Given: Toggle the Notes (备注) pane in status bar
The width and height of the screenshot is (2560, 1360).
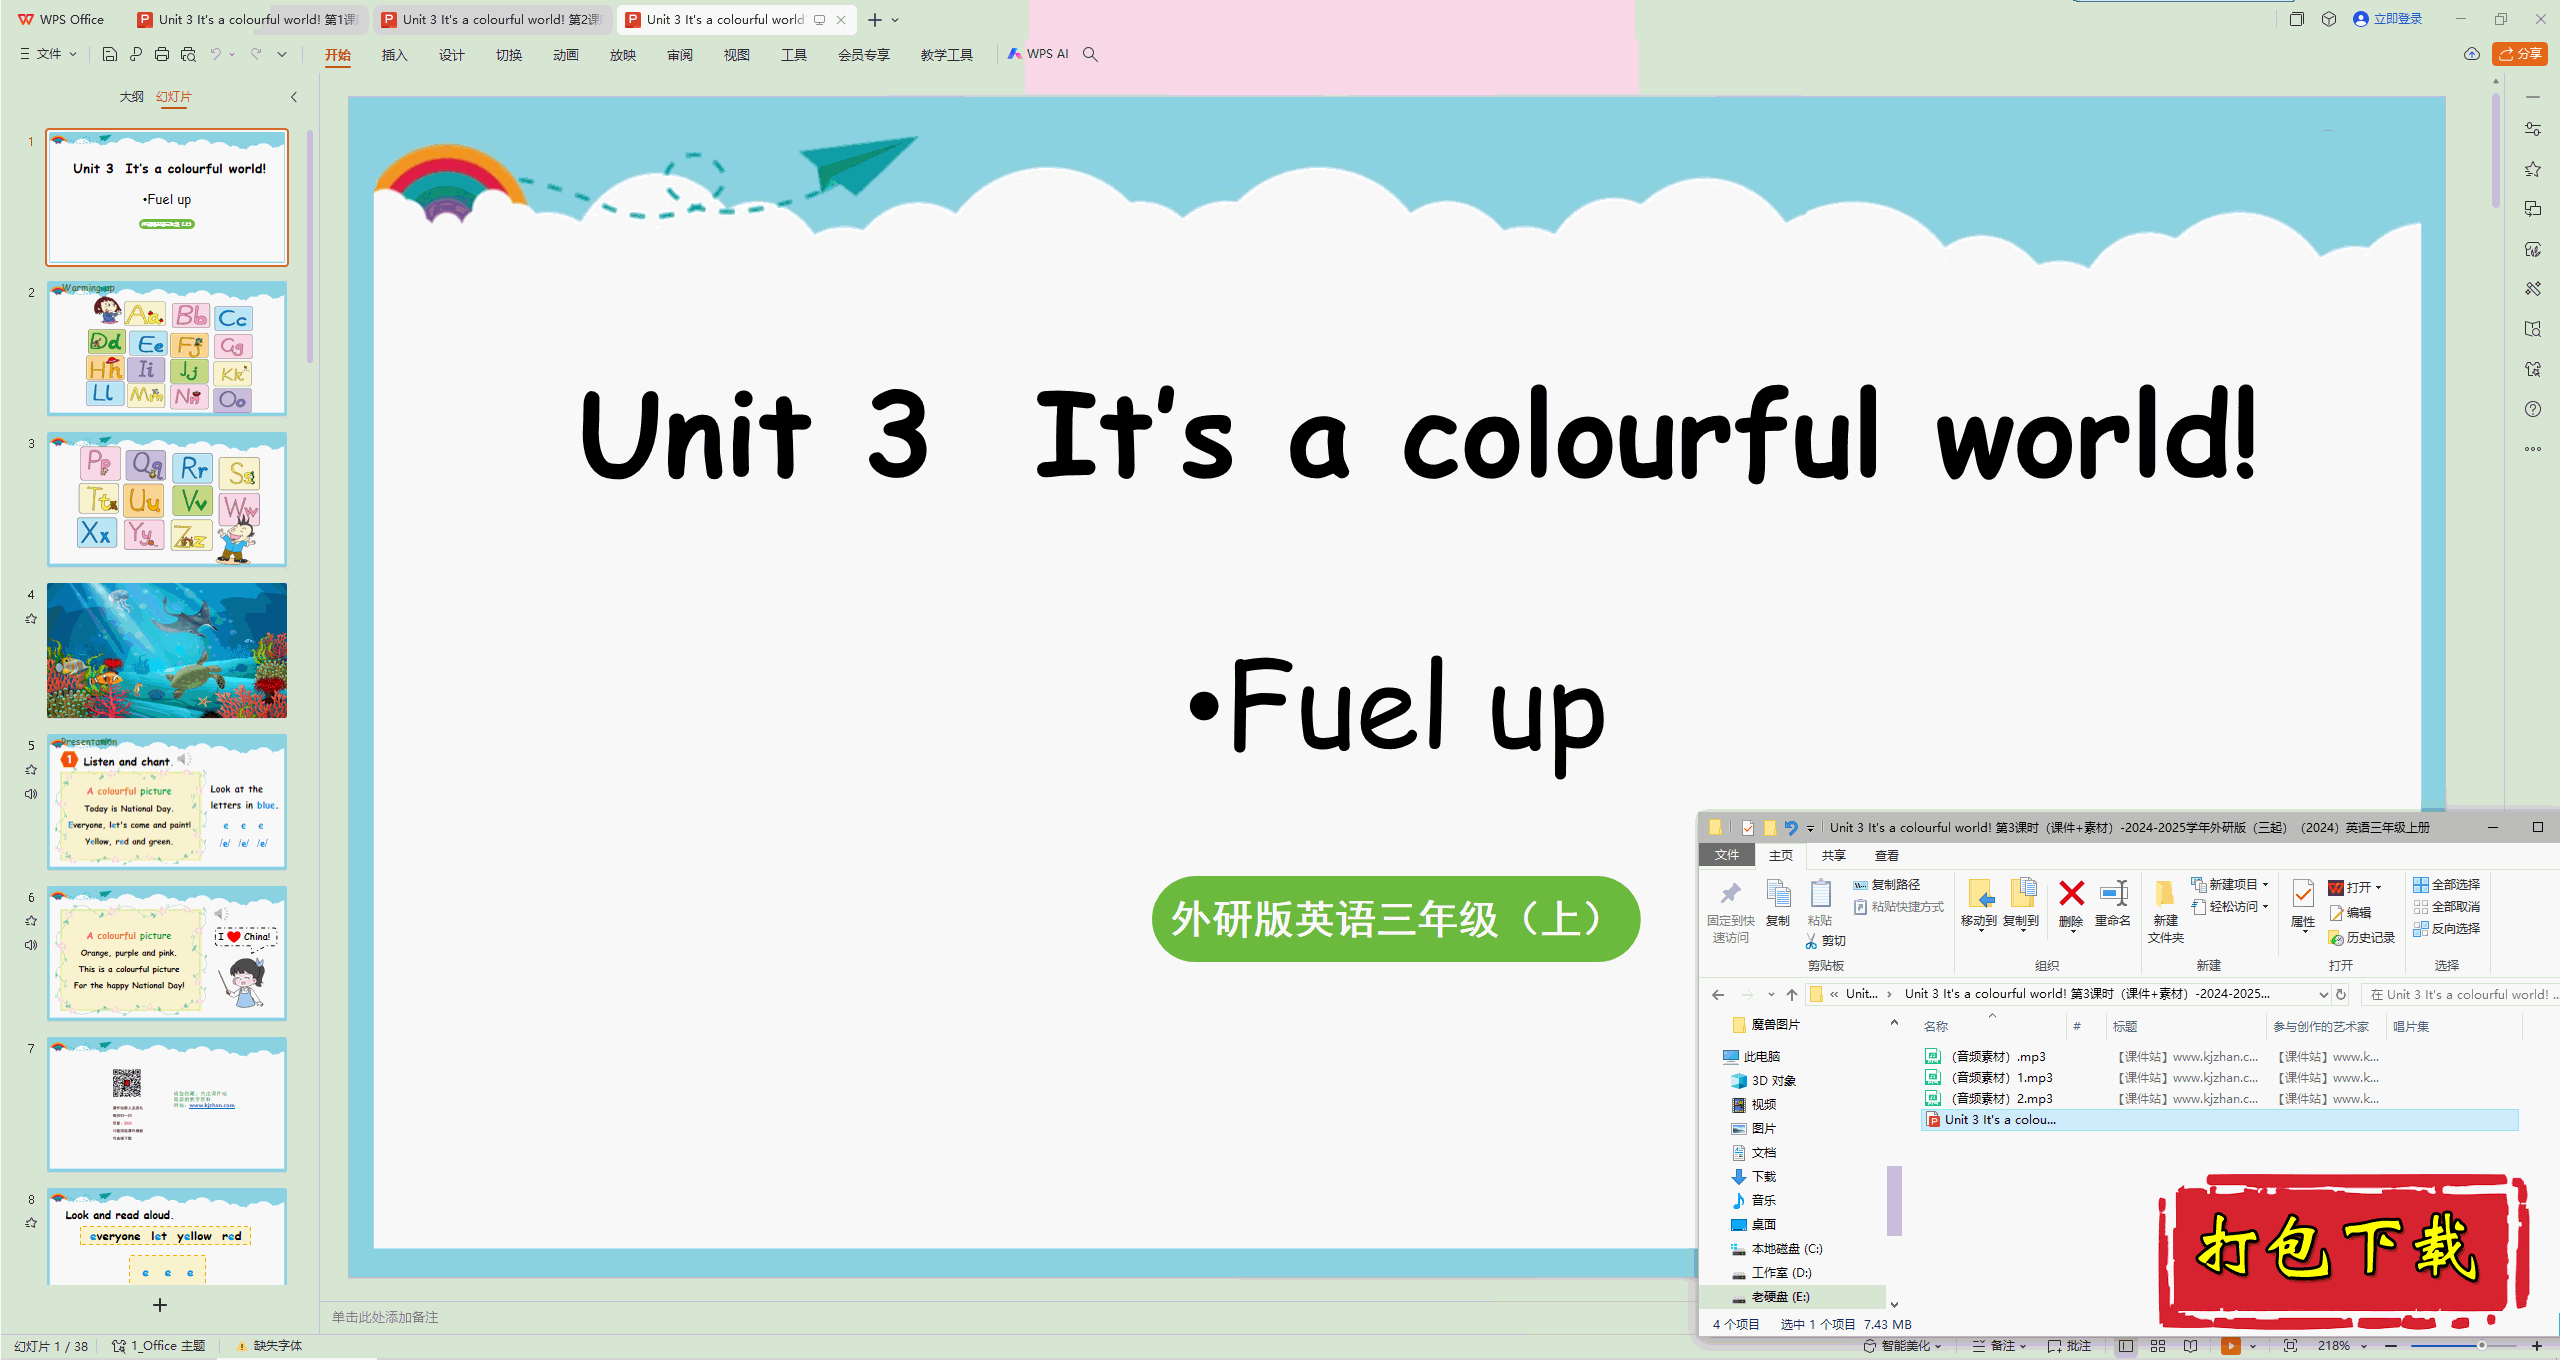Looking at the screenshot, I should (1998, 1346).
